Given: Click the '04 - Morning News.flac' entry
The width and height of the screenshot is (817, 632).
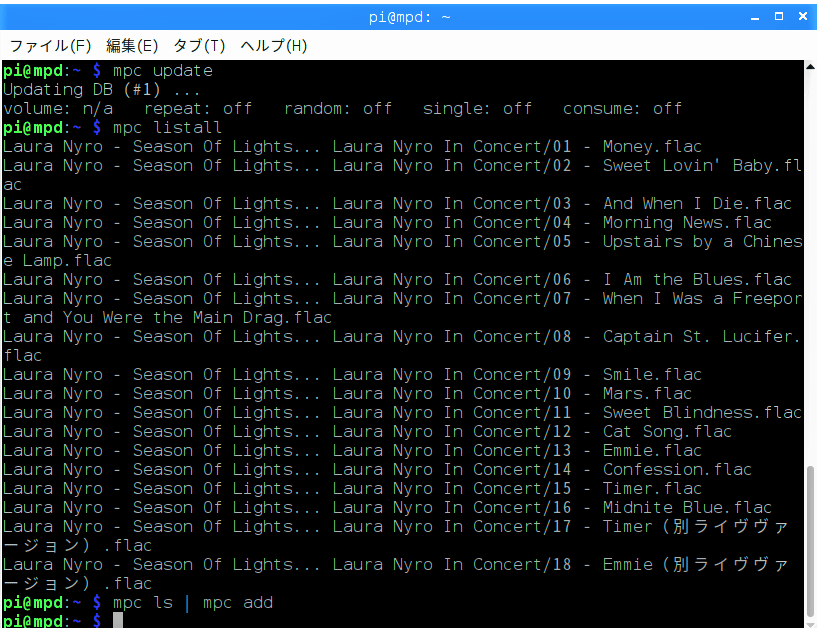Looking at the screenshot, I should click(662, 222).
